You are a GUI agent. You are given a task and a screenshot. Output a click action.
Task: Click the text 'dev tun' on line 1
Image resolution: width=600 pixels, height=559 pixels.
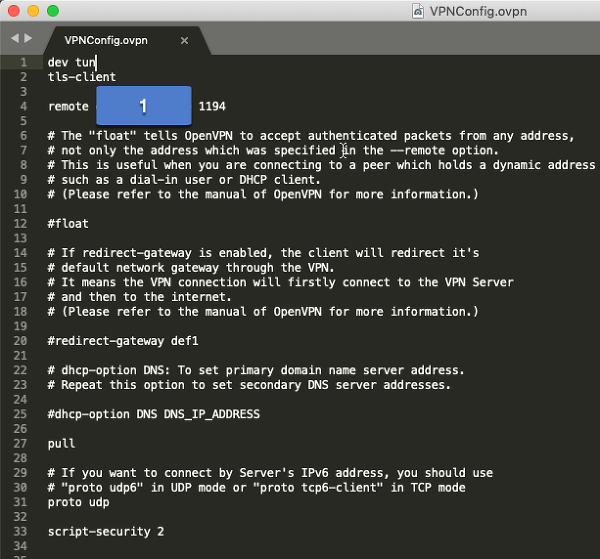tap(72, 62)
